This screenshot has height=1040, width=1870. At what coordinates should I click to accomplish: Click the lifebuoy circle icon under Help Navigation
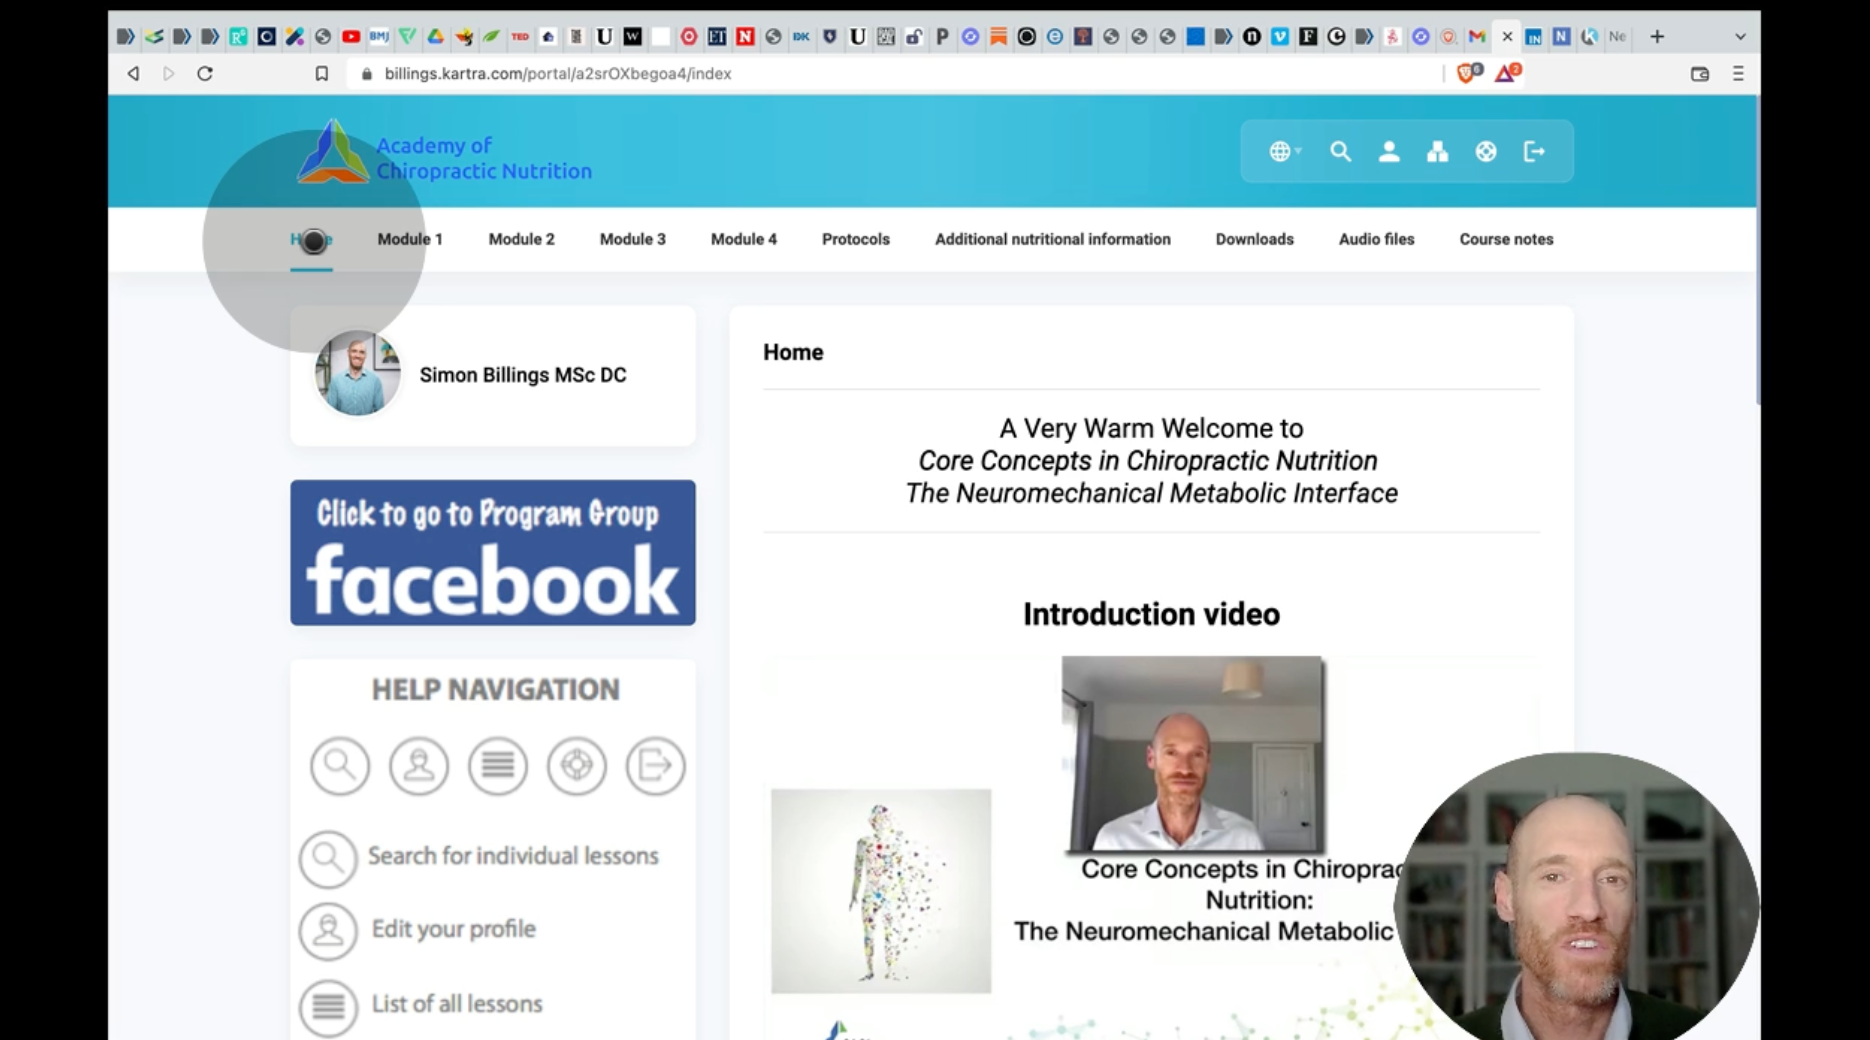pyautogui.click(x=577, y=766)
